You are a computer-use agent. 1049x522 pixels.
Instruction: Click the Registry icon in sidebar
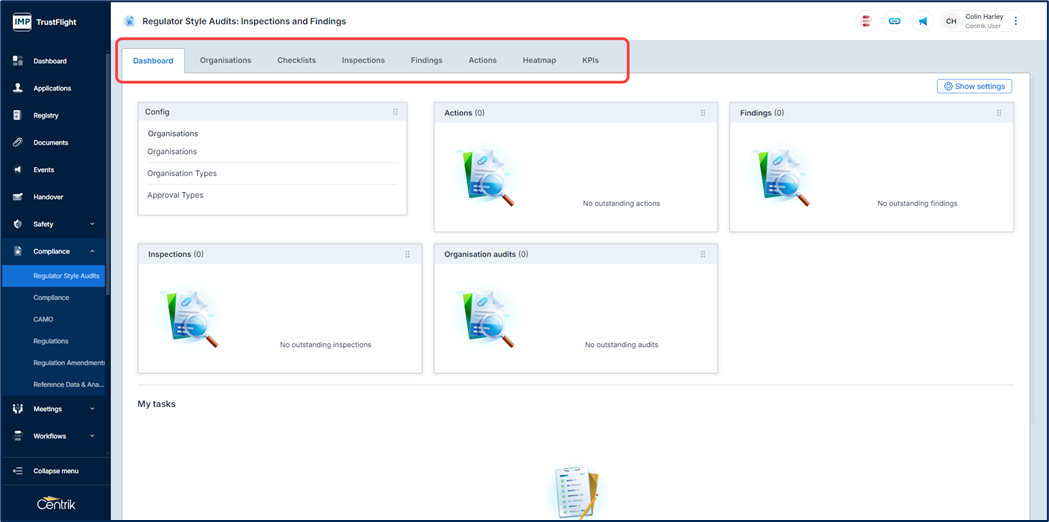(17, 116)
